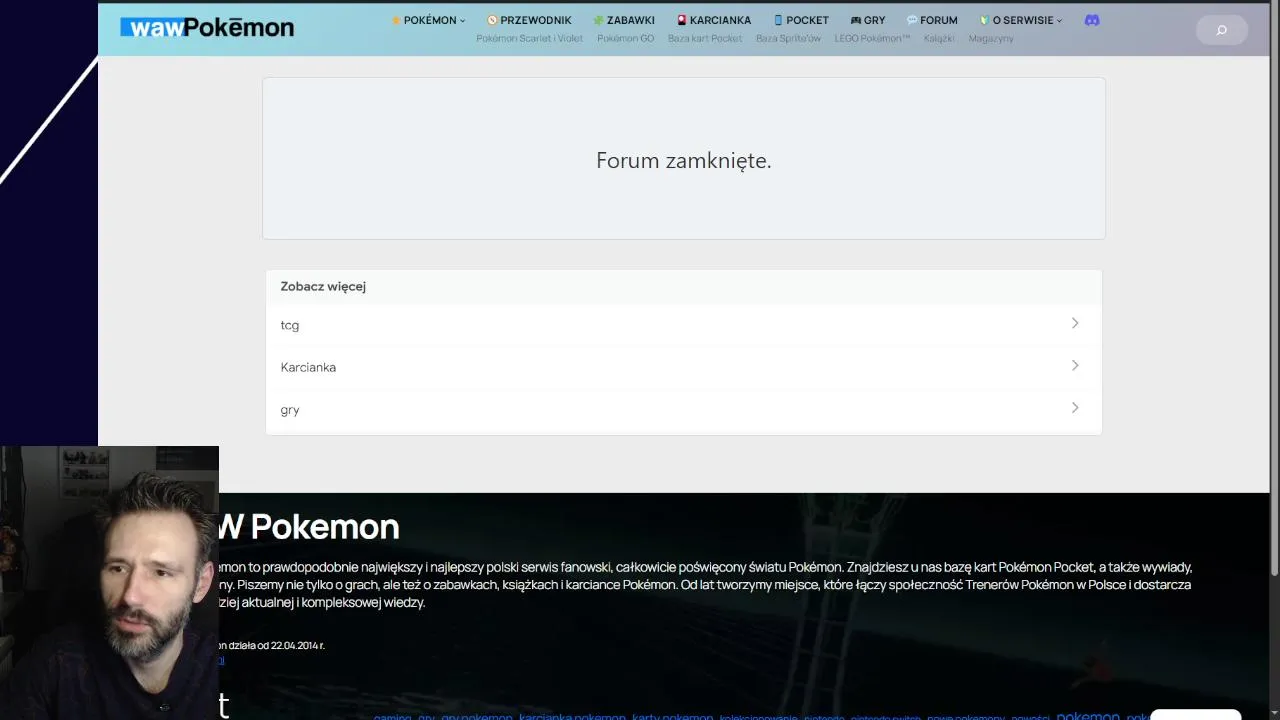Click the scrollbar down arrow
The image size is (1280, 720).
tap(1274, 713)
